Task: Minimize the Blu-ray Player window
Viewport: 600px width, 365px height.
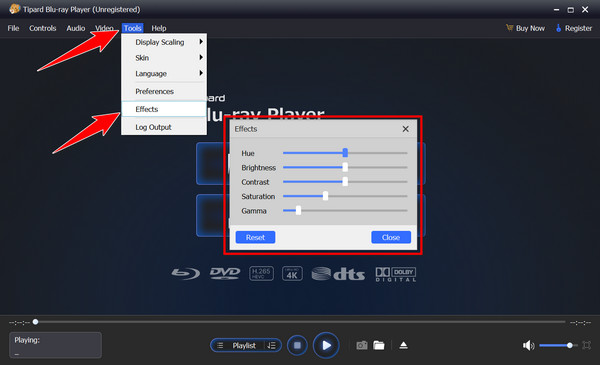Action: (x=556, y=10)
